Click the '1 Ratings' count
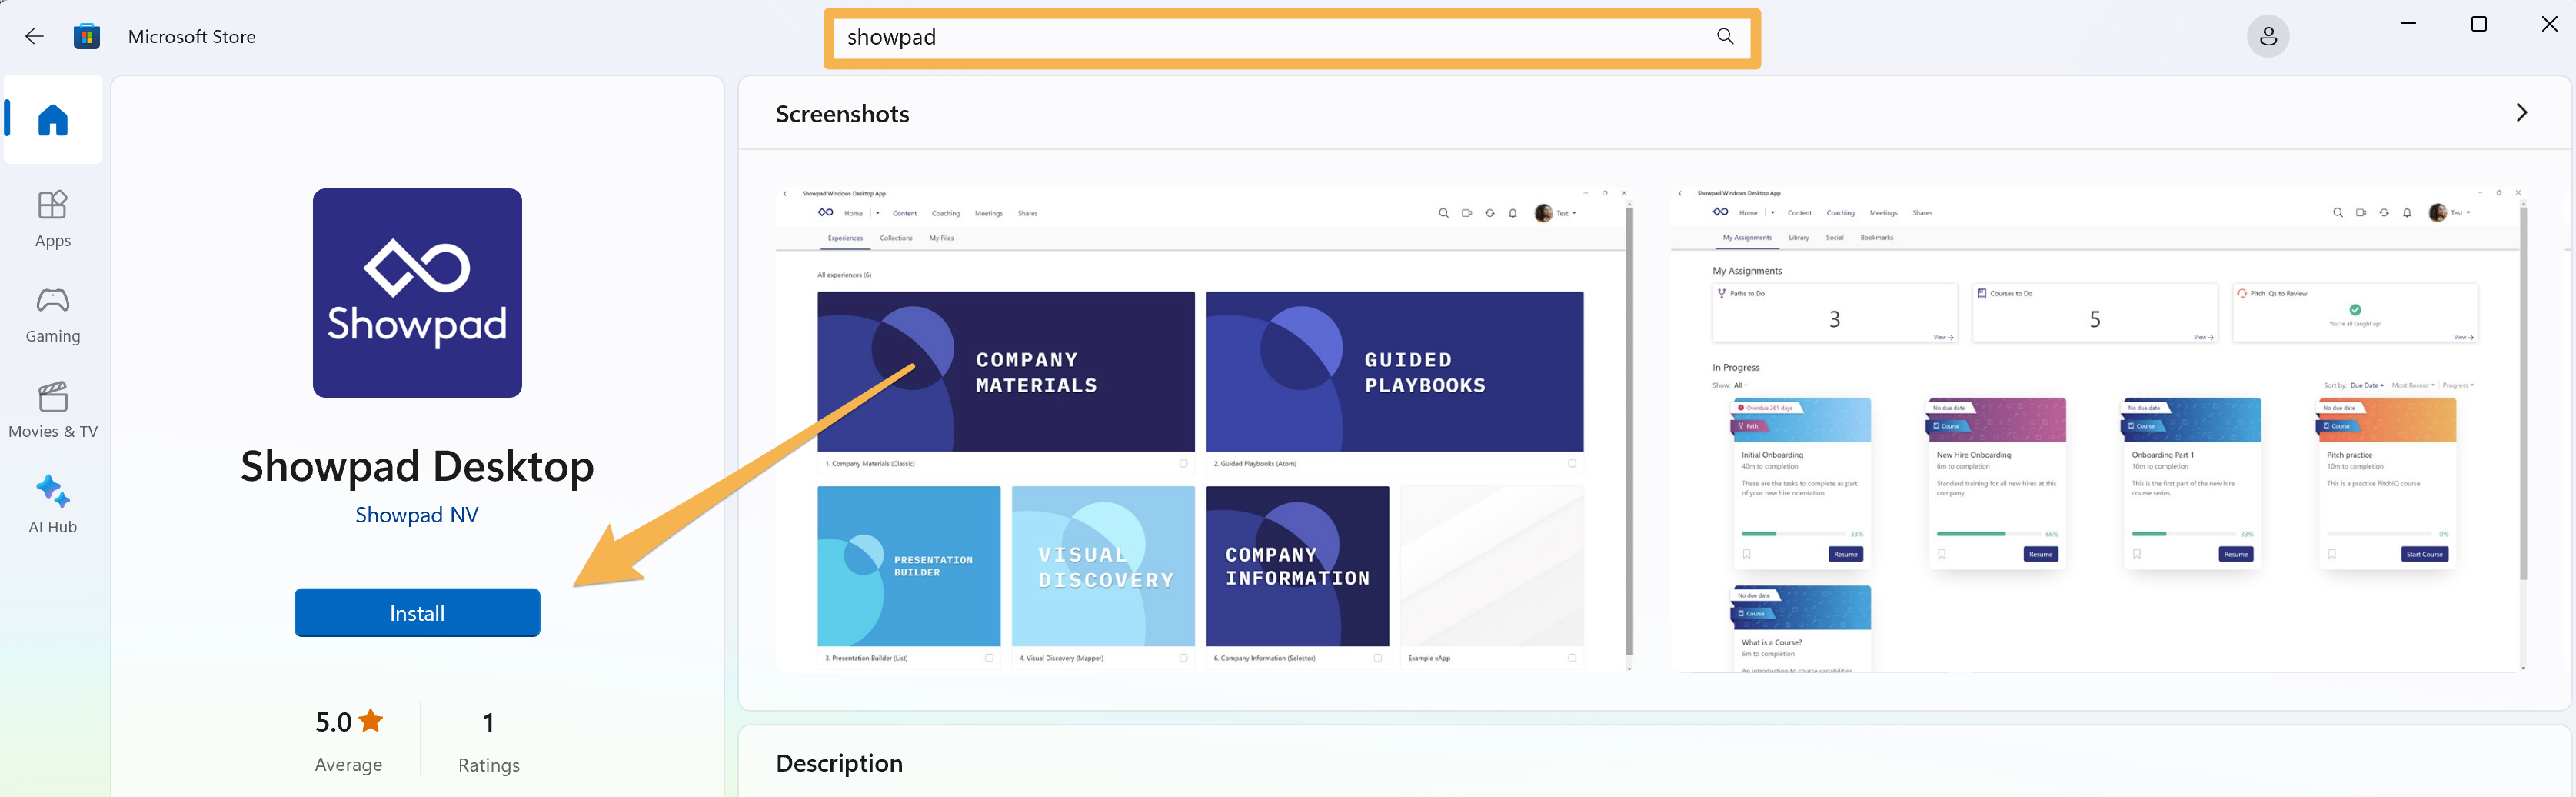This screenshot has height=797, width=2576. 488,740
